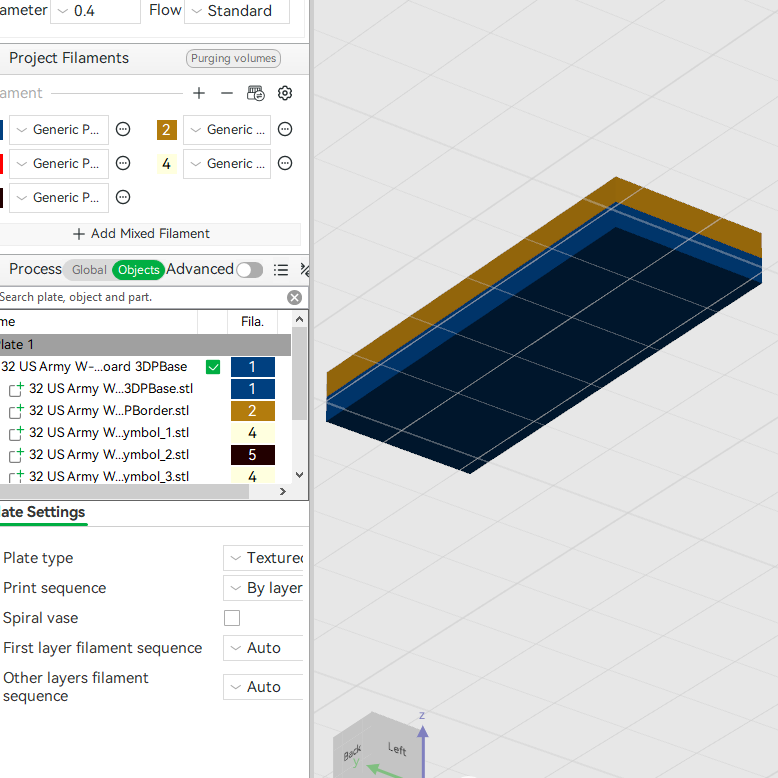778x778 pixels.
Task: Add a new filament with plus icon
Action: tap(199, 93)
